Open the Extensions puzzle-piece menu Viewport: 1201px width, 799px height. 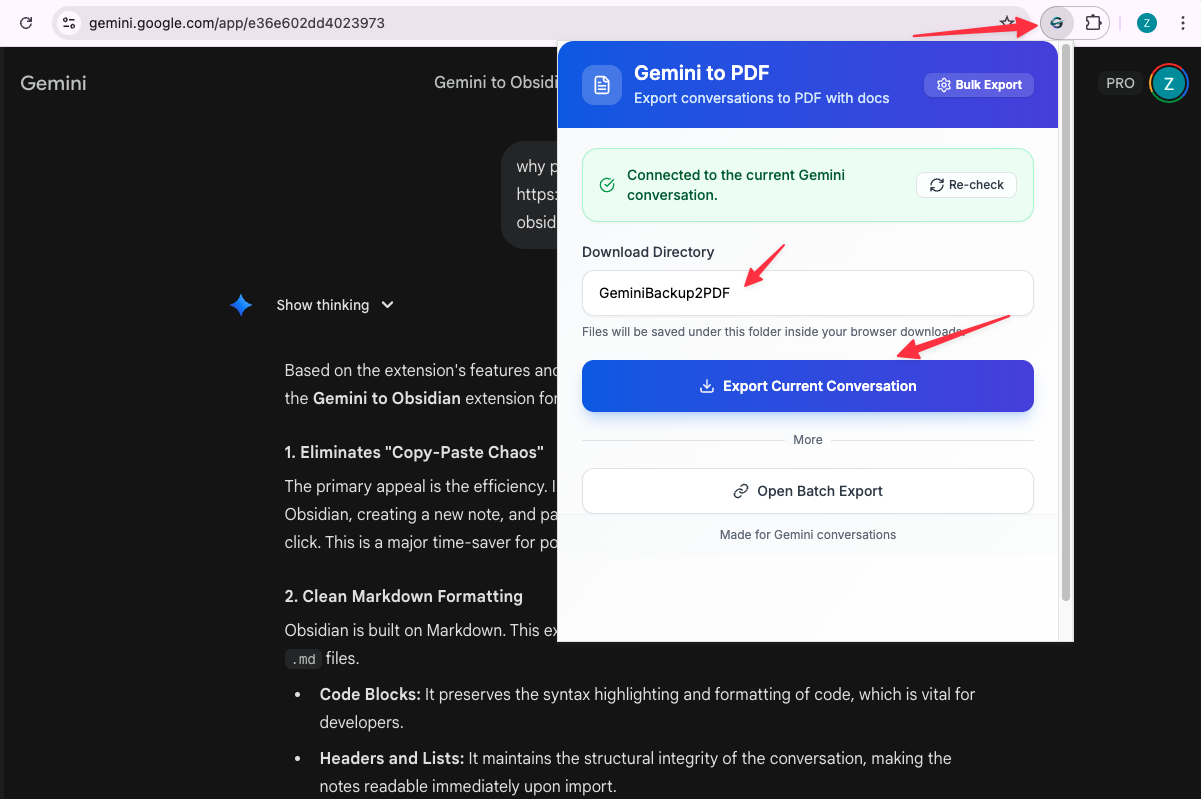(x=1093, y=22)
